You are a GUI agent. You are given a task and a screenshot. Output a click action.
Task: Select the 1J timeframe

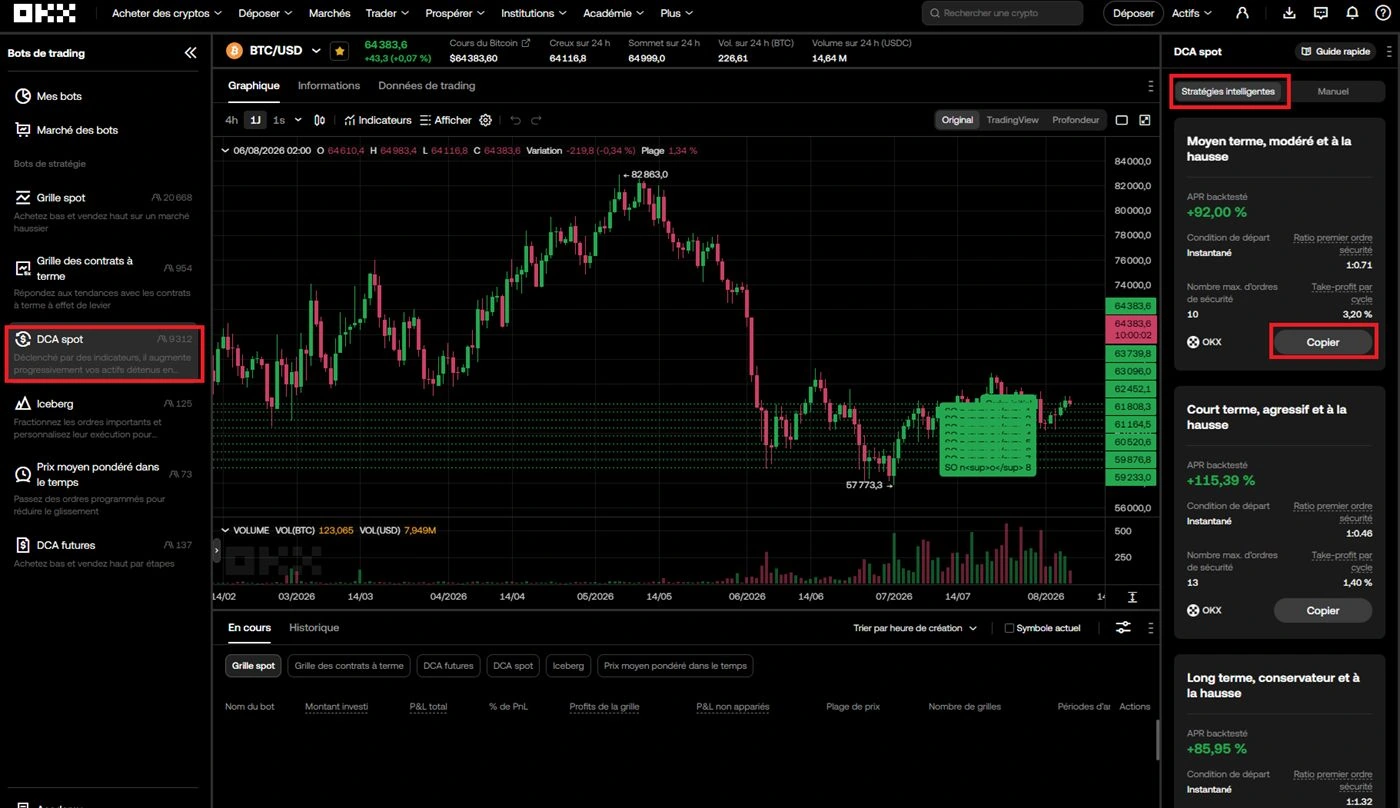(255, 120)
